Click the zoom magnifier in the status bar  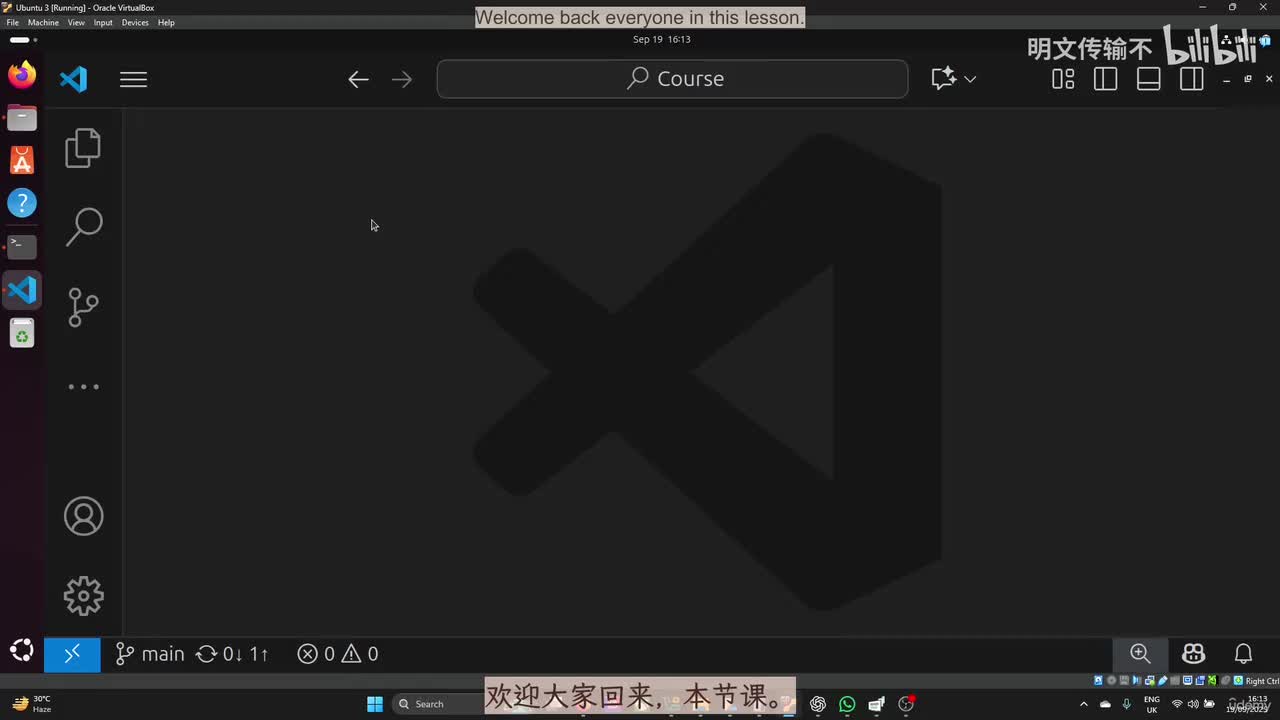(1140, 654)
